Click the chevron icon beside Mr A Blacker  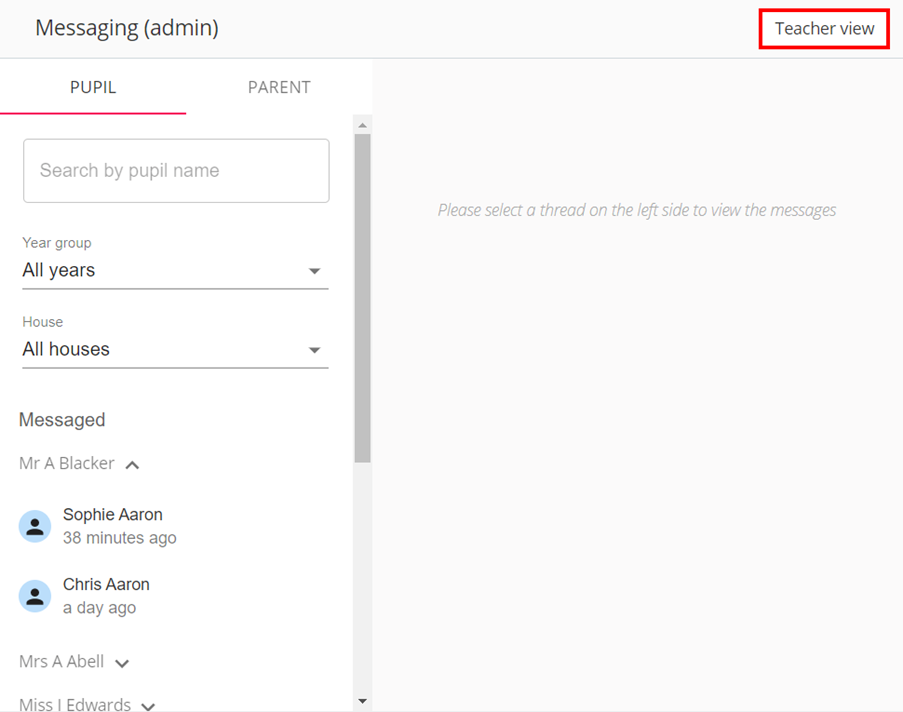pos(132,464)
